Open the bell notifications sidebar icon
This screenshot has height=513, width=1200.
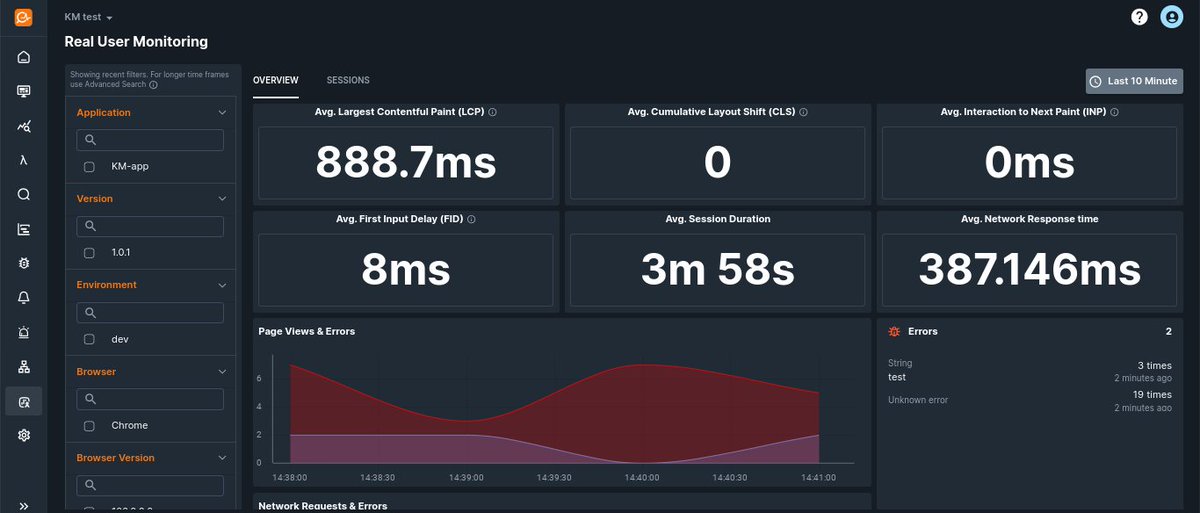24,298
